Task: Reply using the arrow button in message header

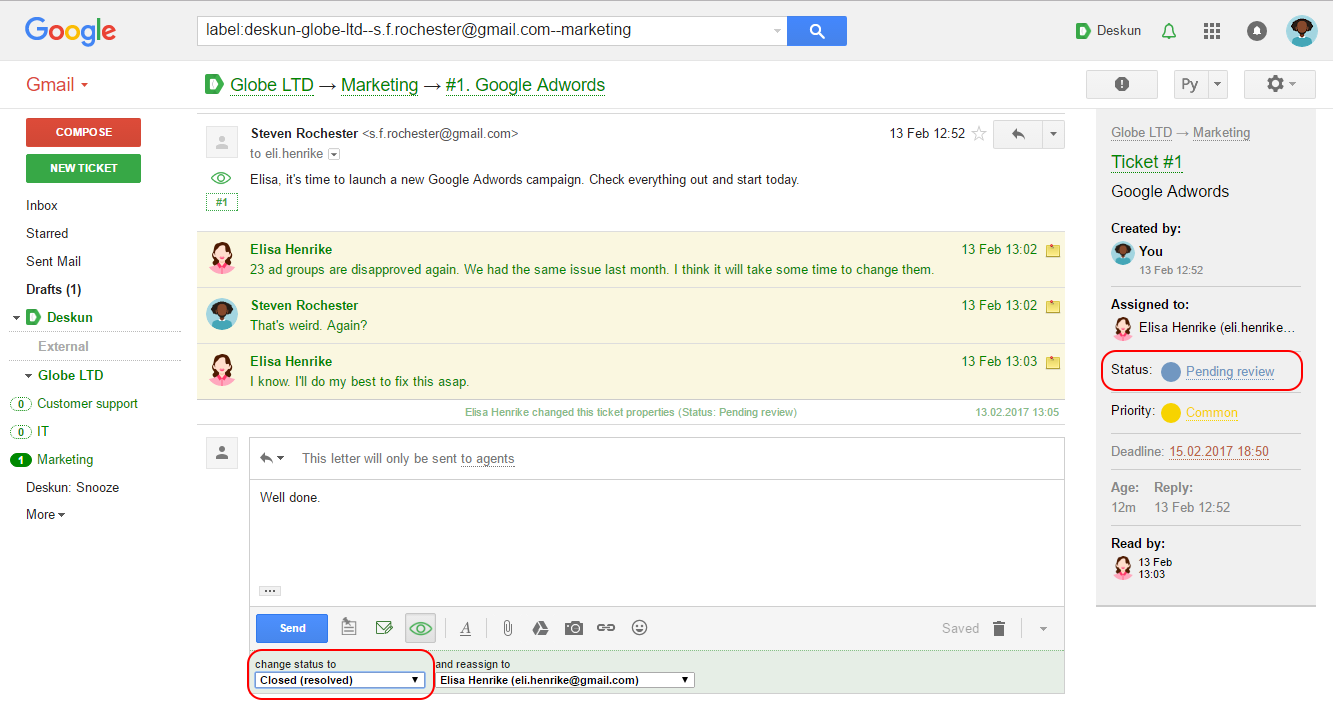Action: pos(1018,134)
